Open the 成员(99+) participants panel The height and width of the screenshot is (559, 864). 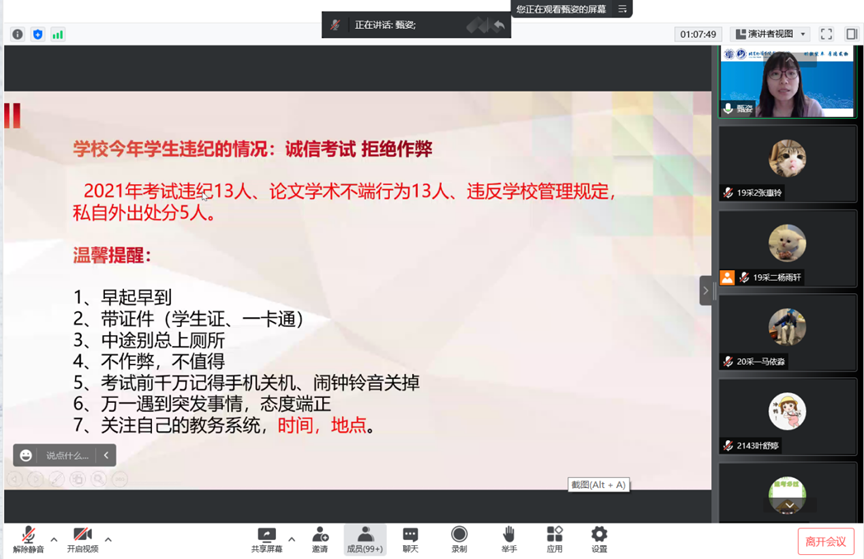(x=365, y=539)
